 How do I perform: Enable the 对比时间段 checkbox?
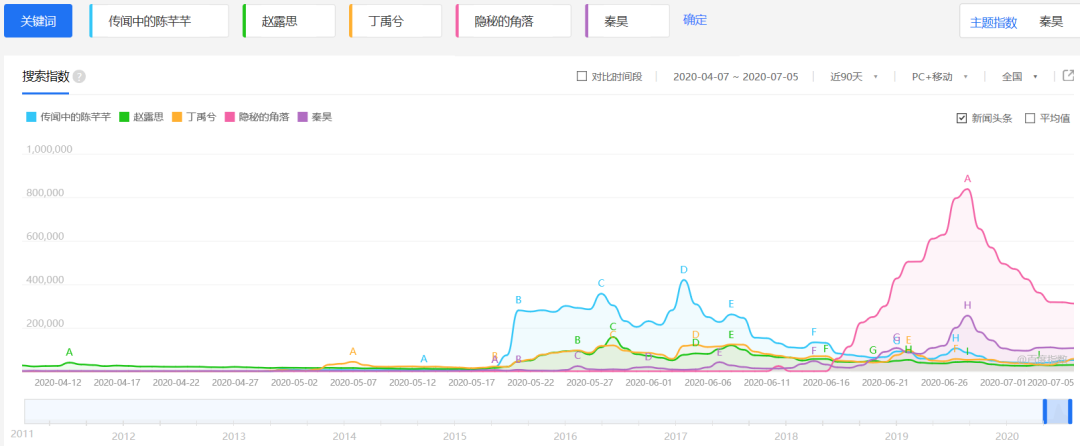point(582,77)
